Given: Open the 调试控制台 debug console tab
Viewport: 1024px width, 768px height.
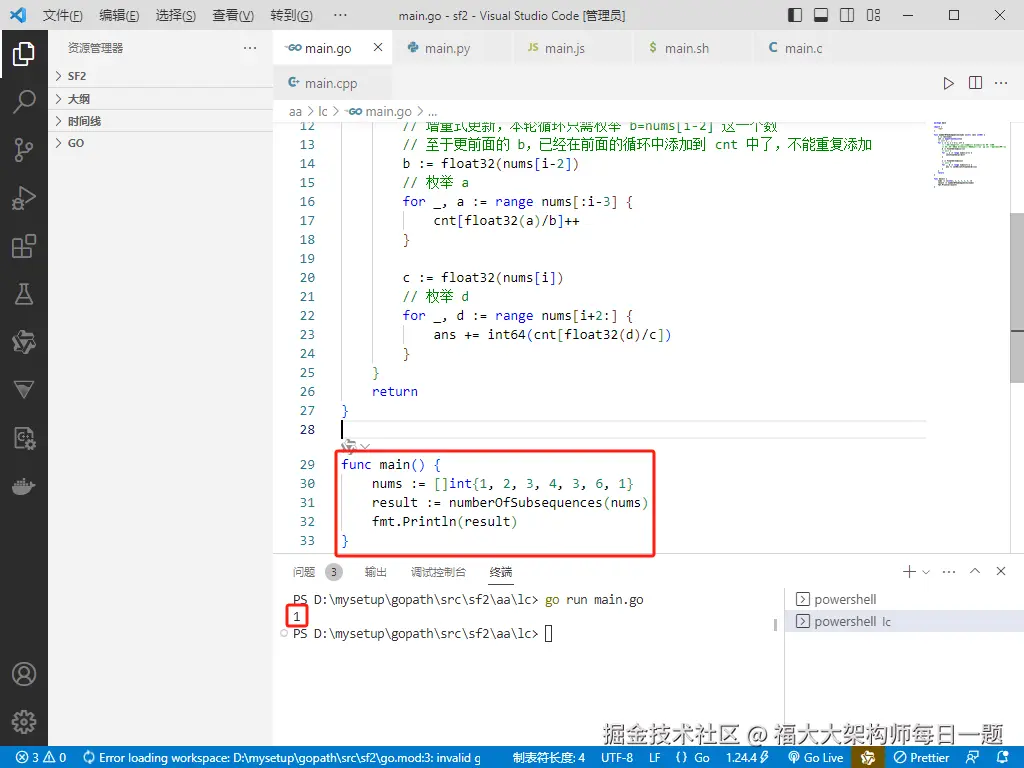Looking at the screenshot, I should 438,572.
